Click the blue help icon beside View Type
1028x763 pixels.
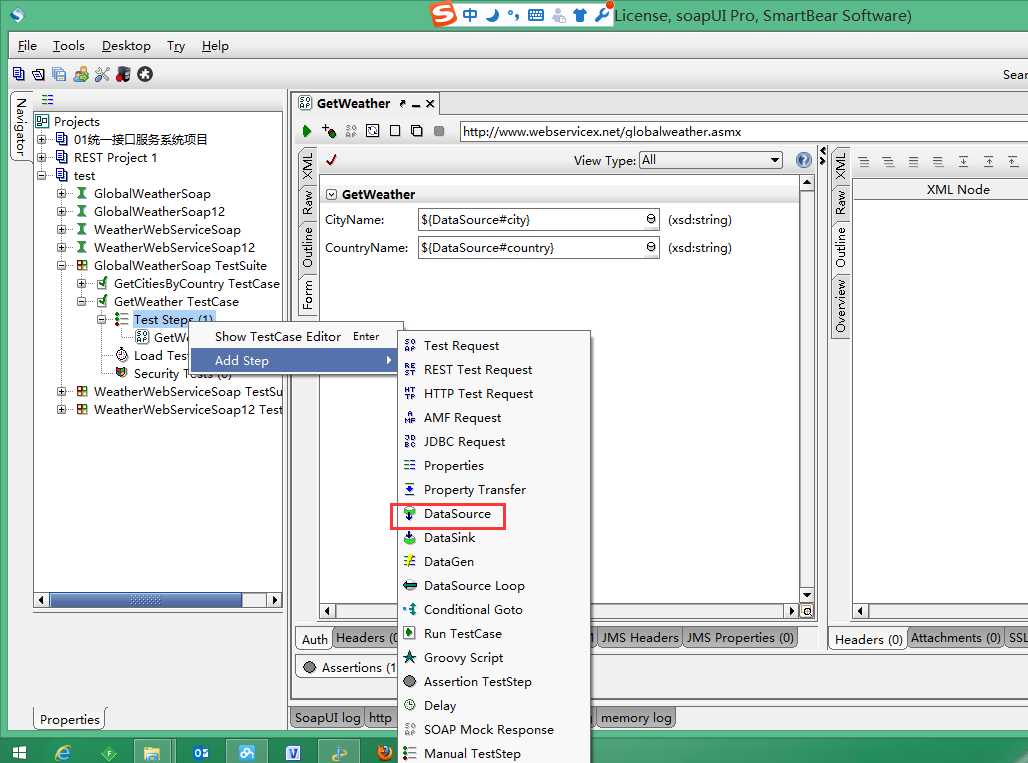pyautogui.click(x=803, y=160)
